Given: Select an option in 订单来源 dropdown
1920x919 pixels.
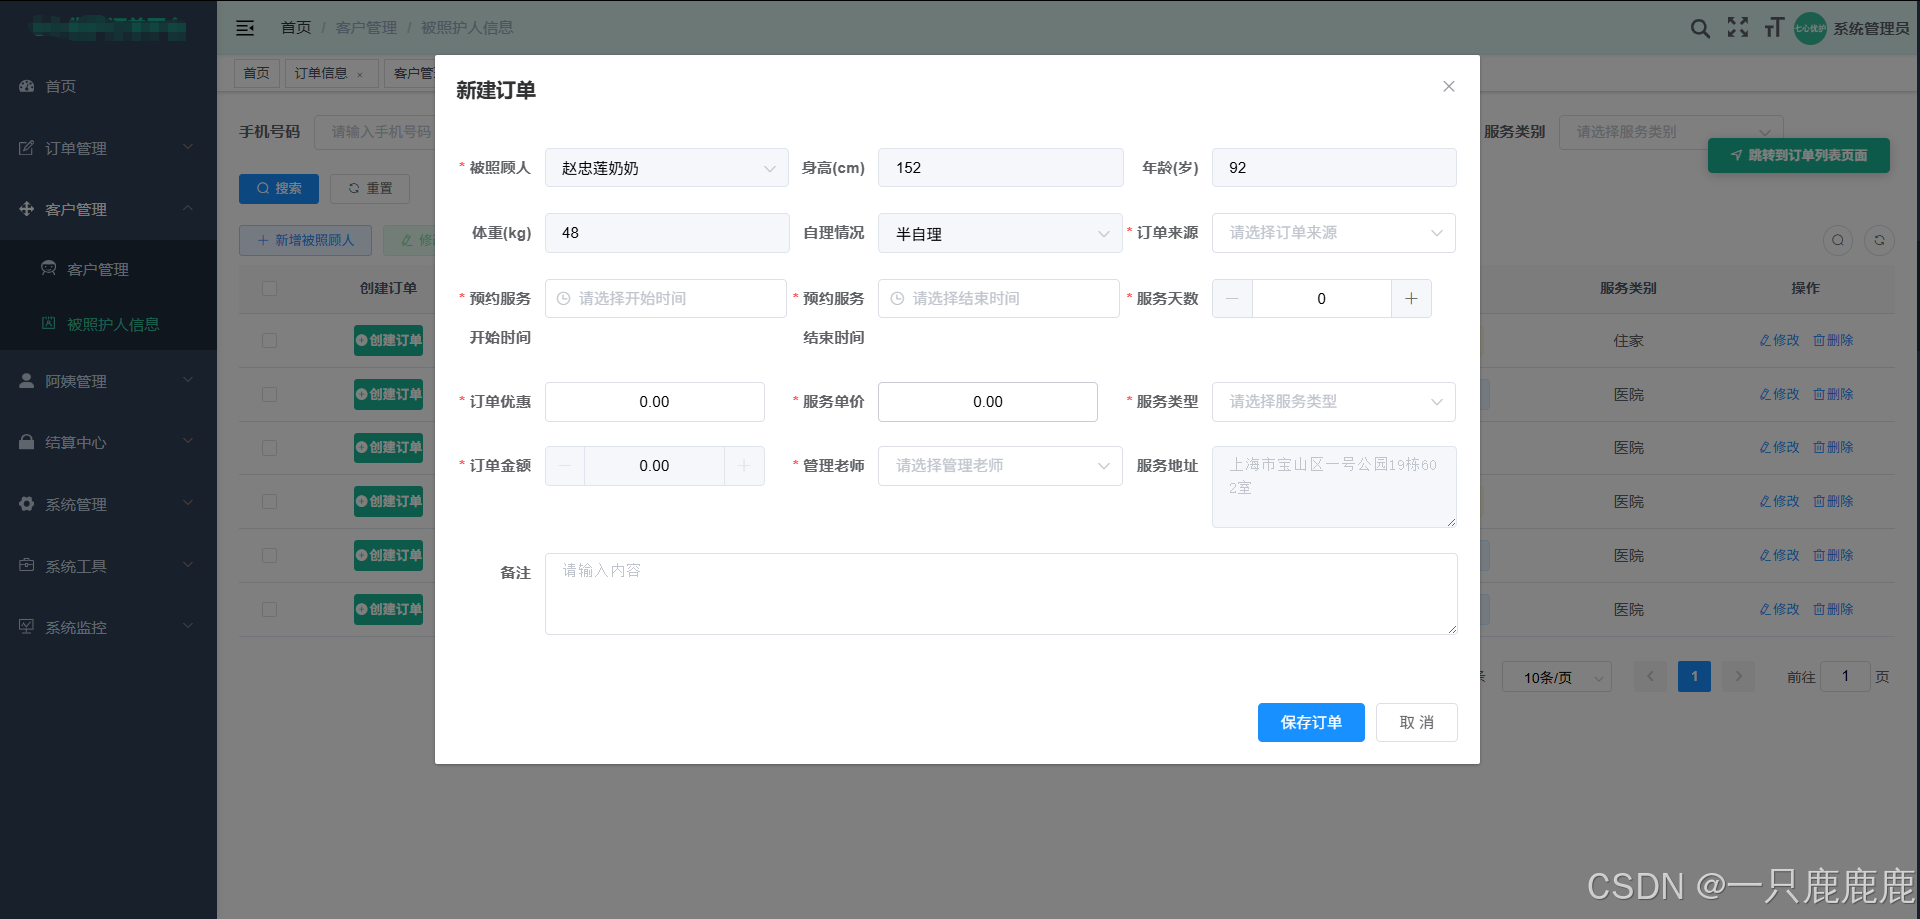Looking at the screenshot, I should 1334,233.
